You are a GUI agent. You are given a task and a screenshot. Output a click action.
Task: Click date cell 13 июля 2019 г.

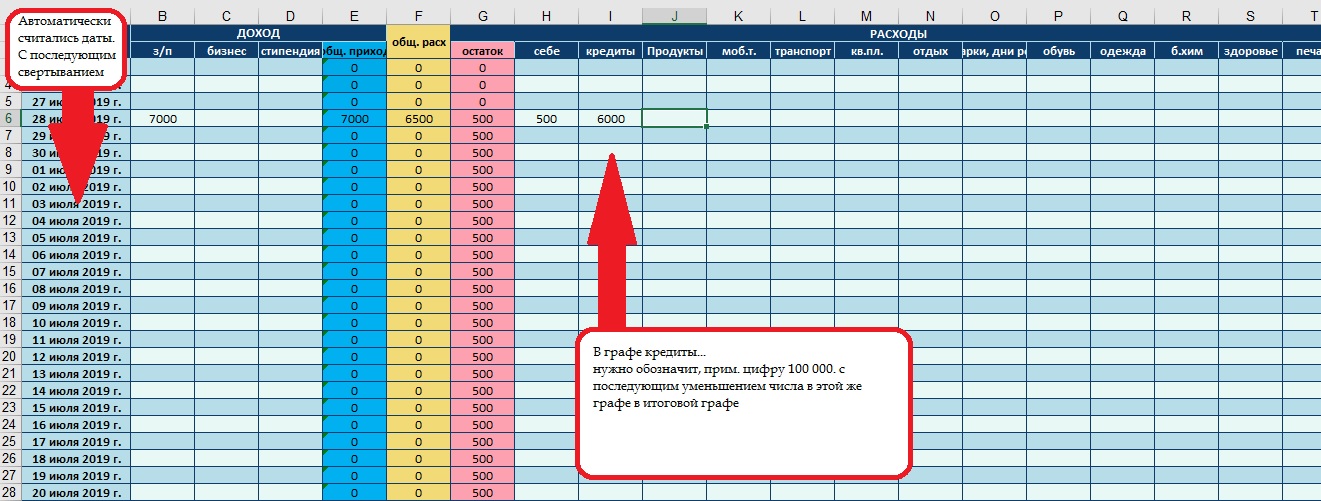click(75, 373)
